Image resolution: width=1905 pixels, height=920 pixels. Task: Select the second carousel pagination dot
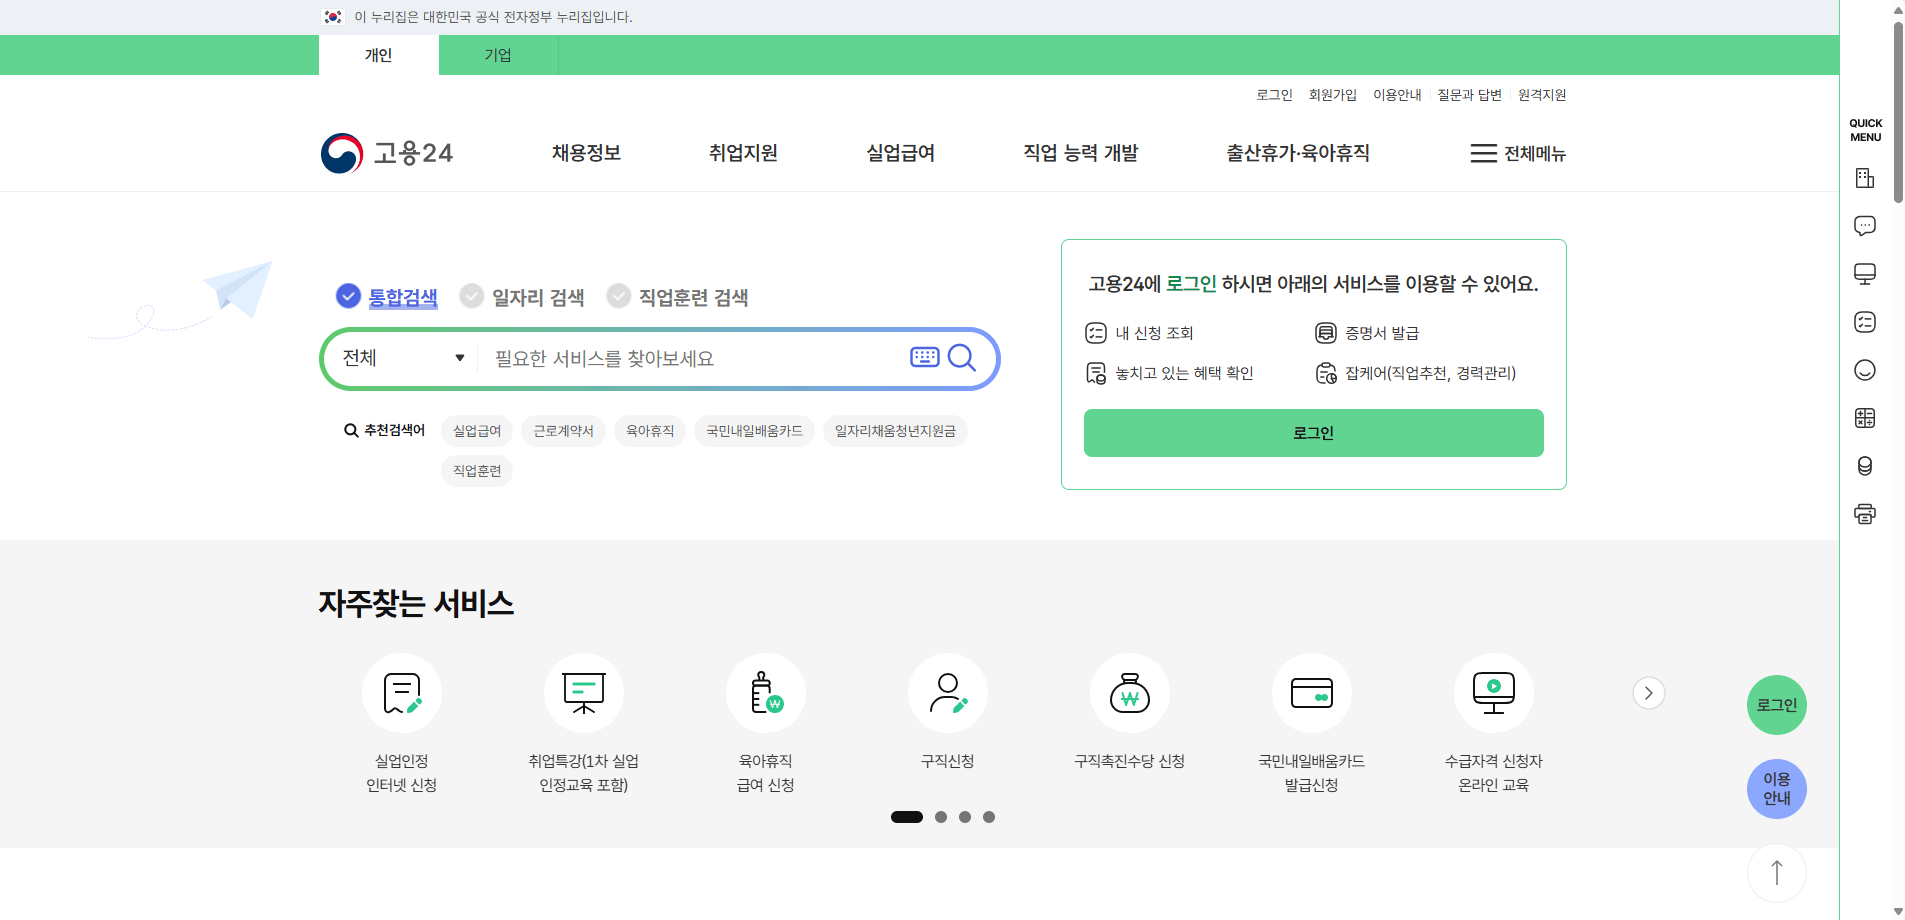tap(941, 817)
